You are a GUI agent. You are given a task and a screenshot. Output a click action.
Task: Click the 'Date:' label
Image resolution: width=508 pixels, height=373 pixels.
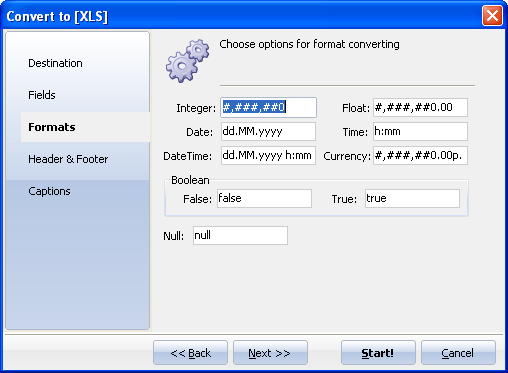pyautogui.click(x=199, y=132)
